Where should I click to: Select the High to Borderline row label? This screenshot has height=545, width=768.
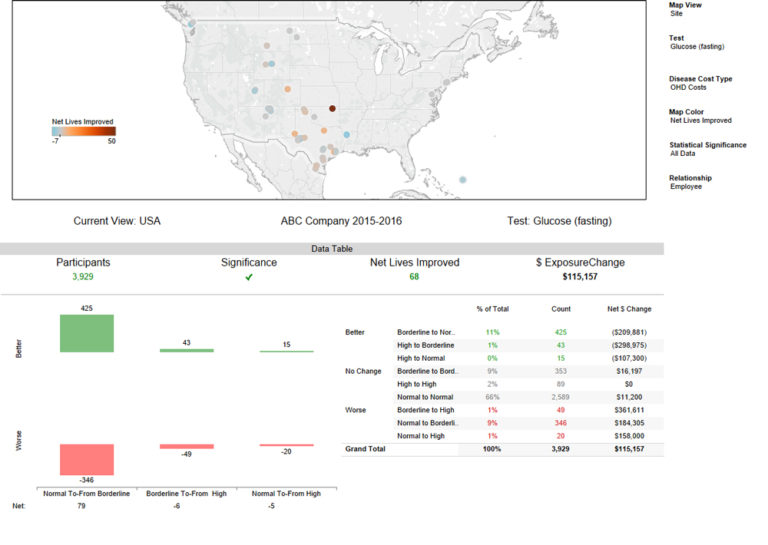426,345
